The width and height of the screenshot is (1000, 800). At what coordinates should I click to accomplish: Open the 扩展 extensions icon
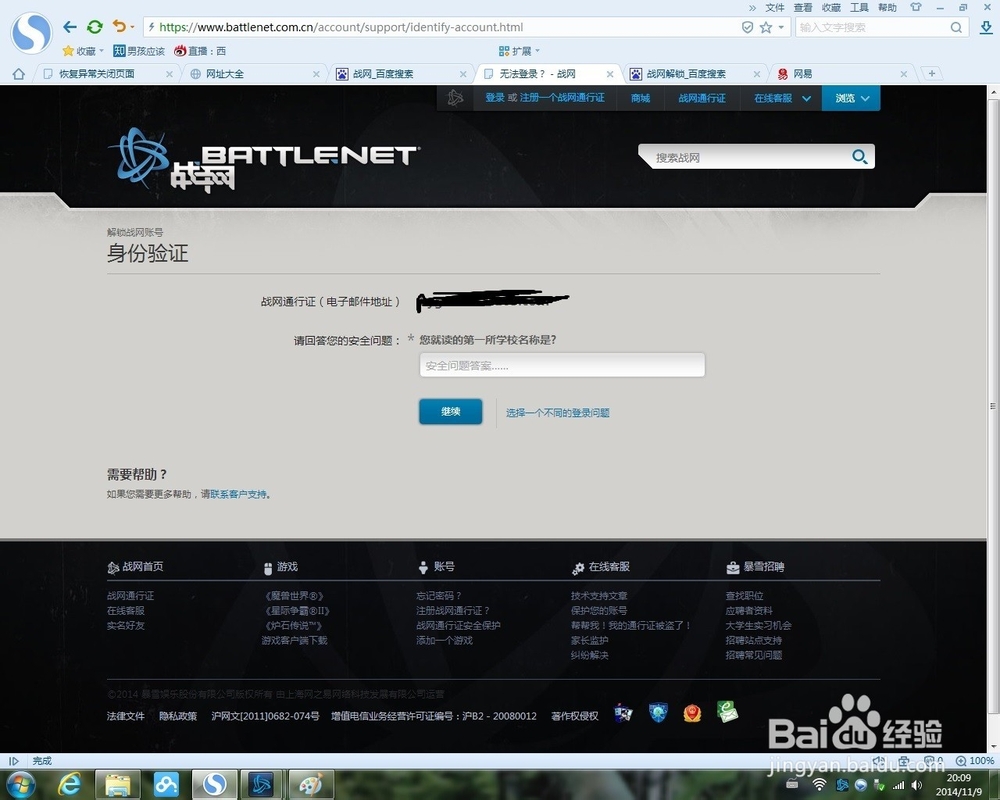[x=504, y=51]
